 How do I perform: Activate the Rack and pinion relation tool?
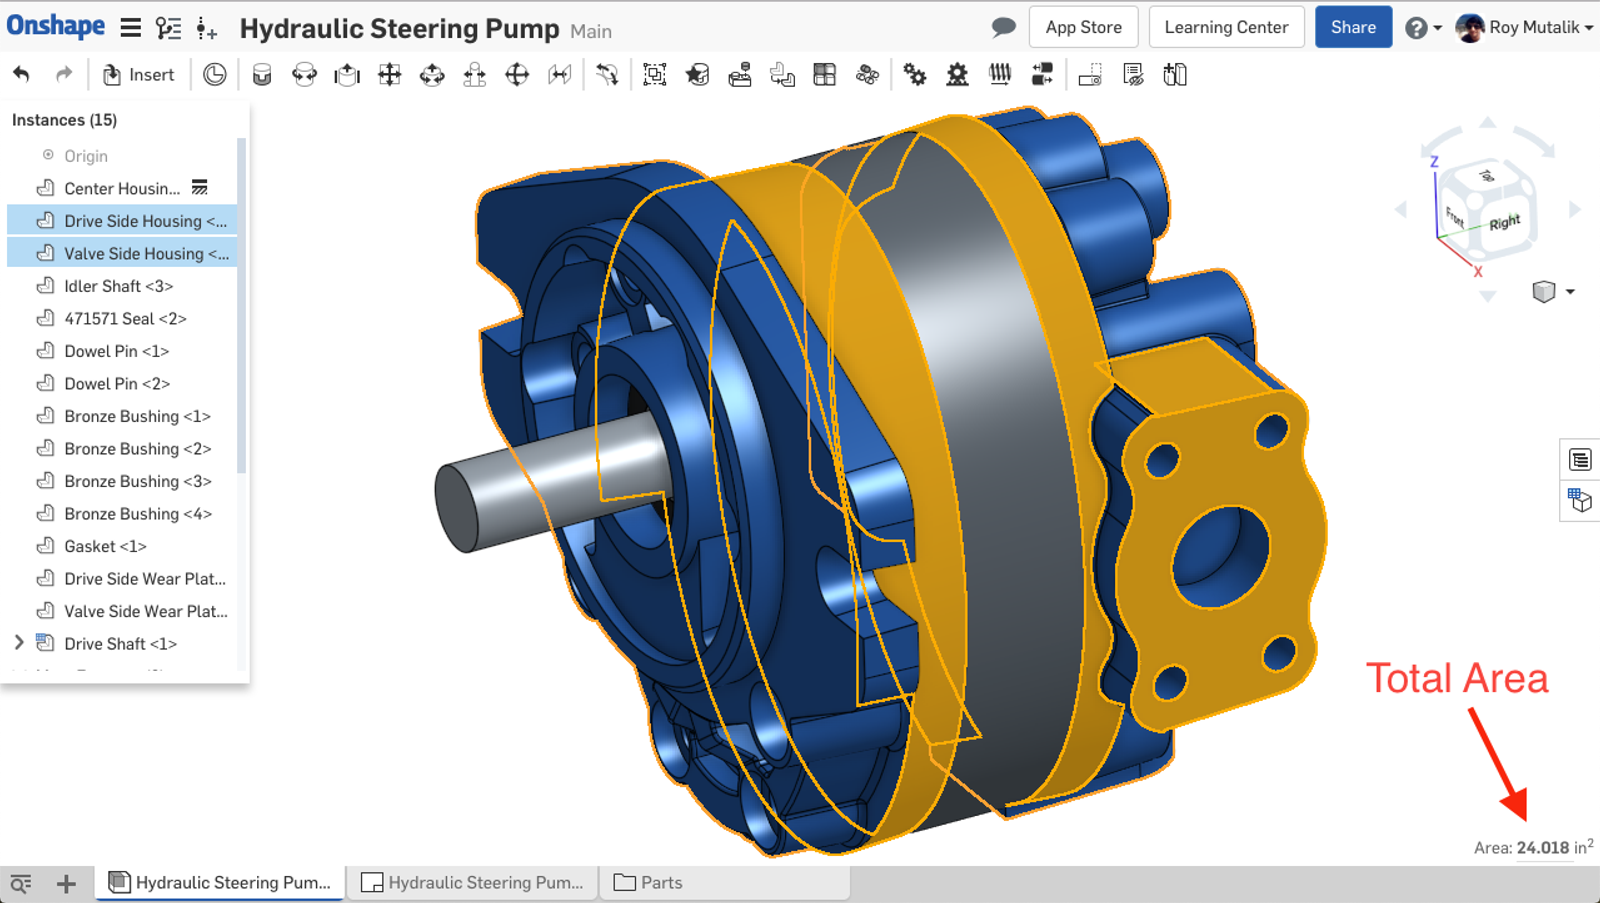click(x=957, y=75)
